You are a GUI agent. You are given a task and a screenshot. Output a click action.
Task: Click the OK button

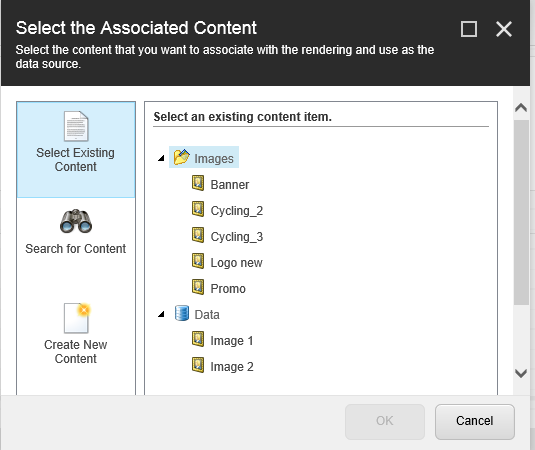[x=385, y=422]
